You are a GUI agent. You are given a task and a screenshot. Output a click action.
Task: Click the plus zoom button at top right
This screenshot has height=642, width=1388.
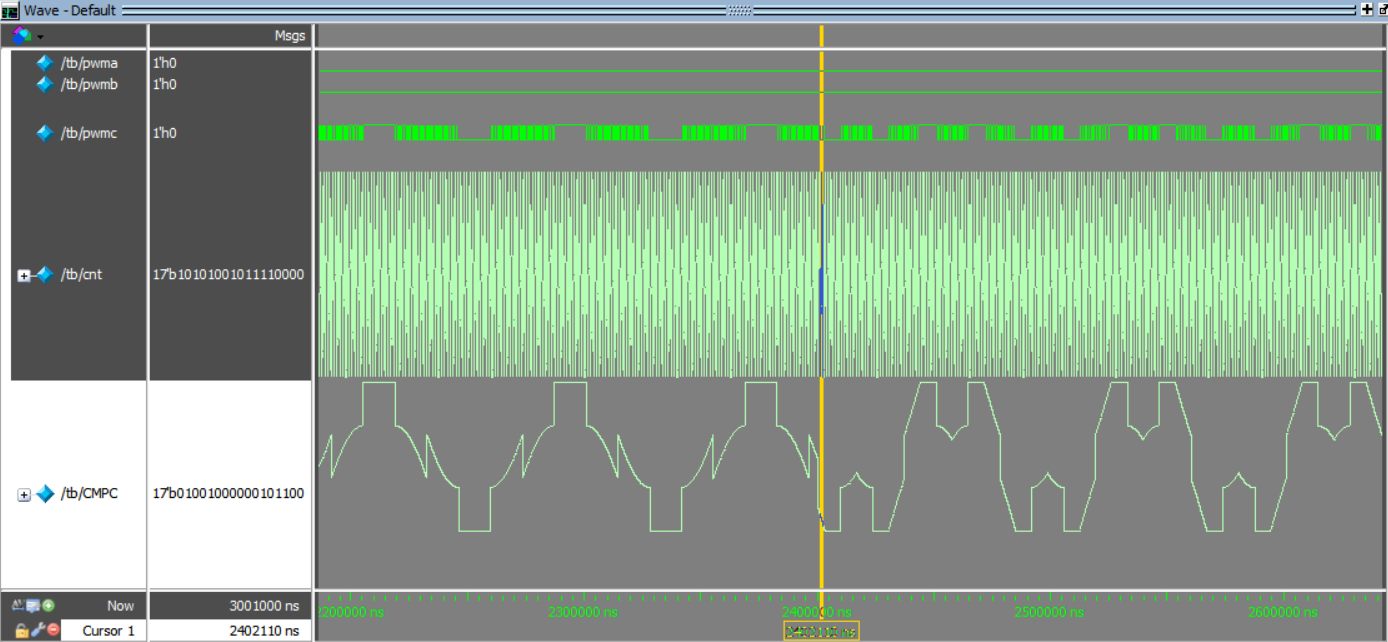pyautogui.click(x=1368, y=10)
